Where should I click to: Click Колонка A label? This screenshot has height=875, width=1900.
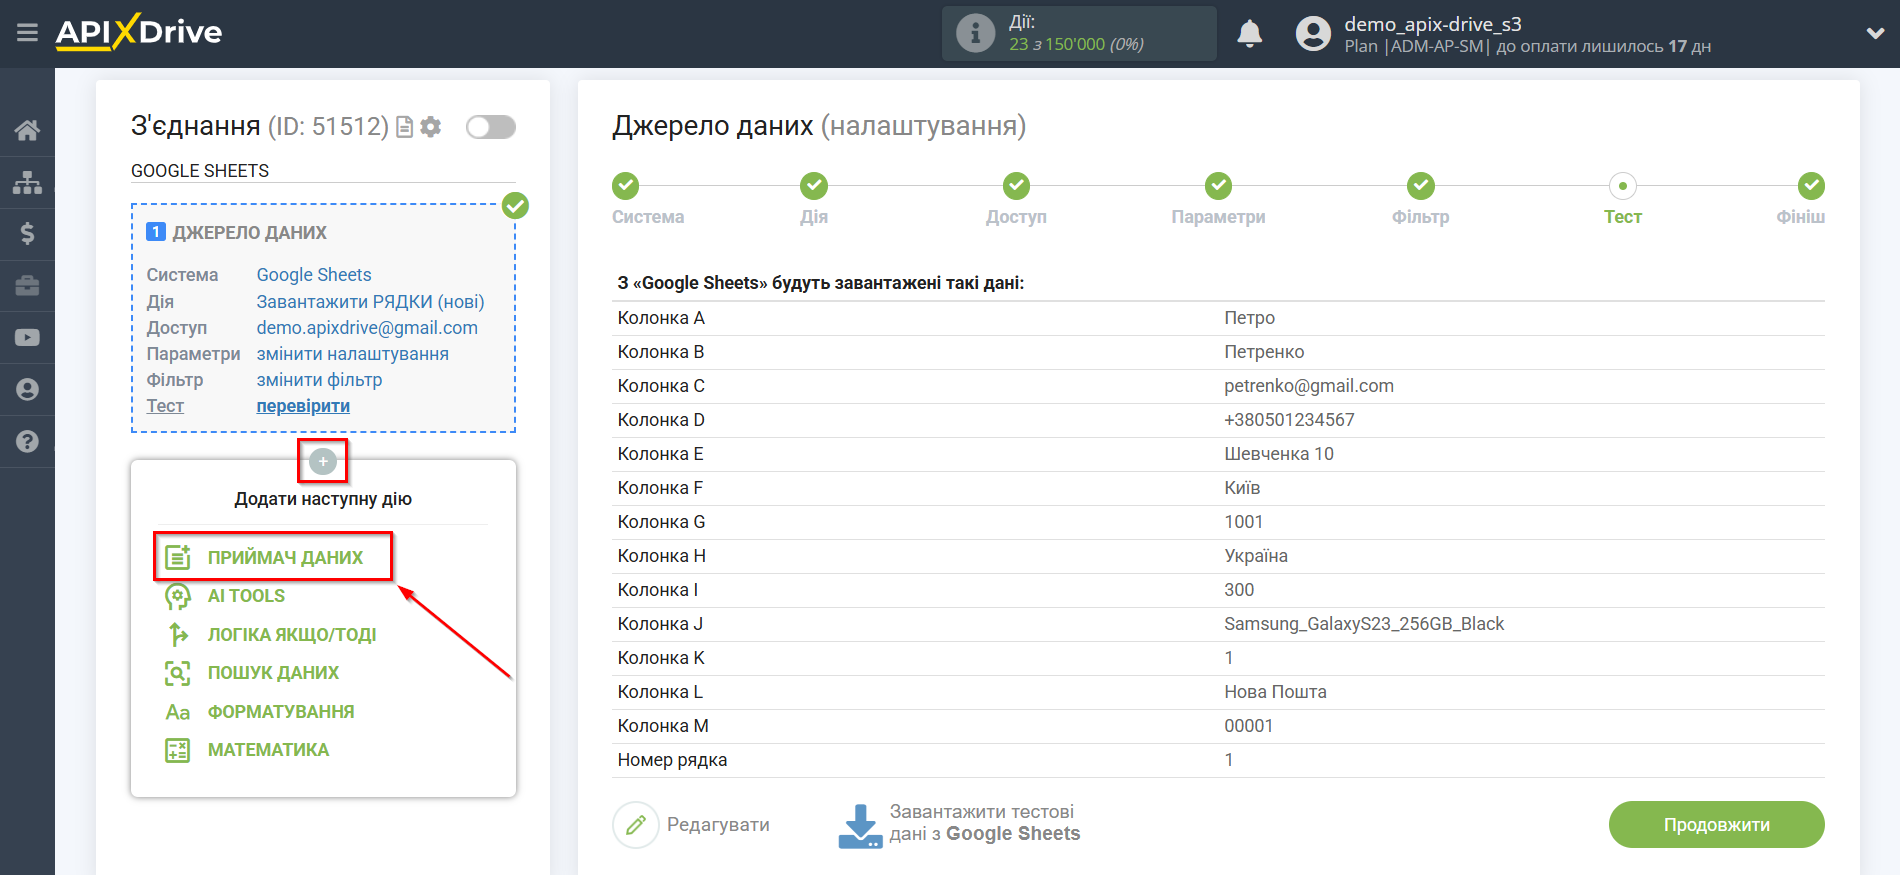point(661,318)
